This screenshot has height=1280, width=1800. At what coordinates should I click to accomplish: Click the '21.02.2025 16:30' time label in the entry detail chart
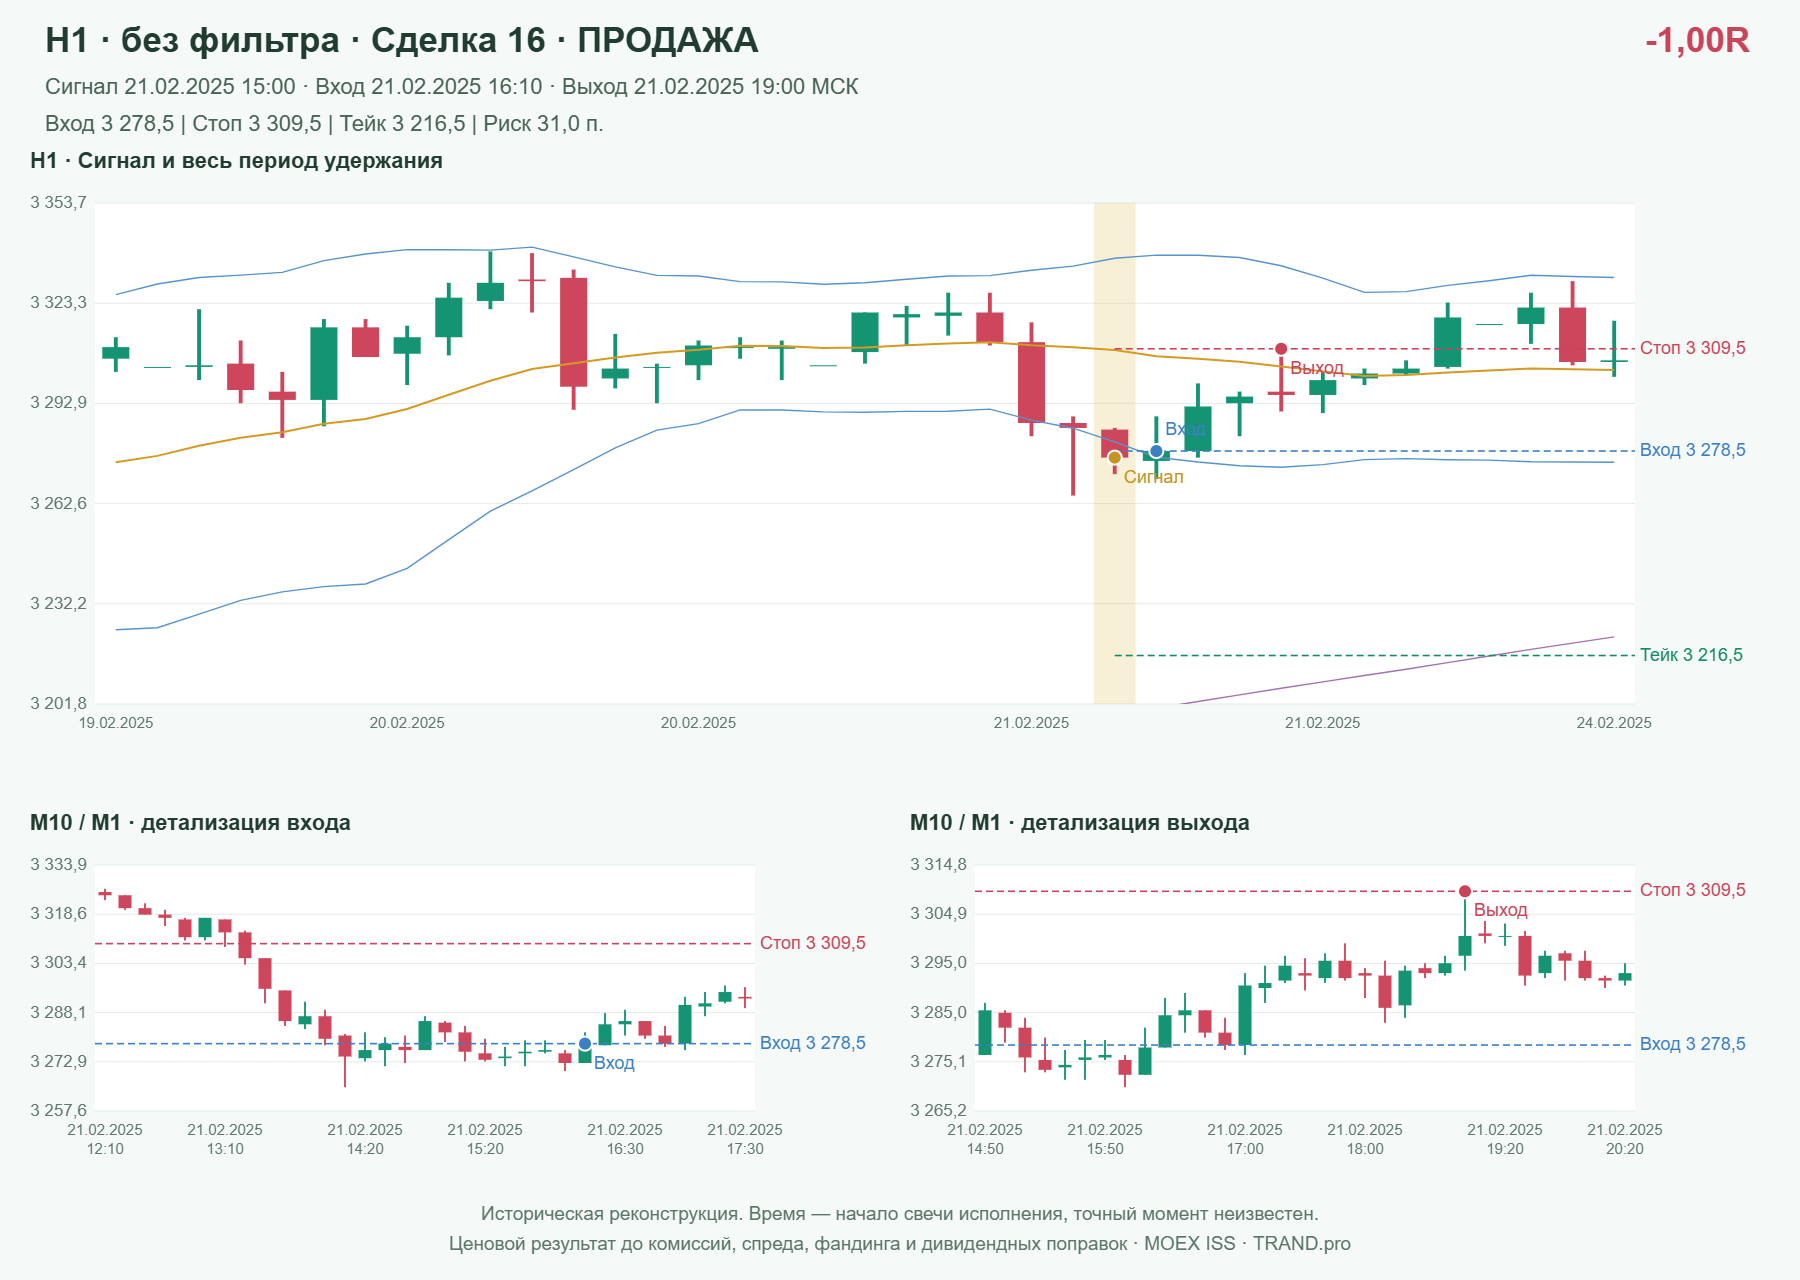click(x=625, y=1139)
